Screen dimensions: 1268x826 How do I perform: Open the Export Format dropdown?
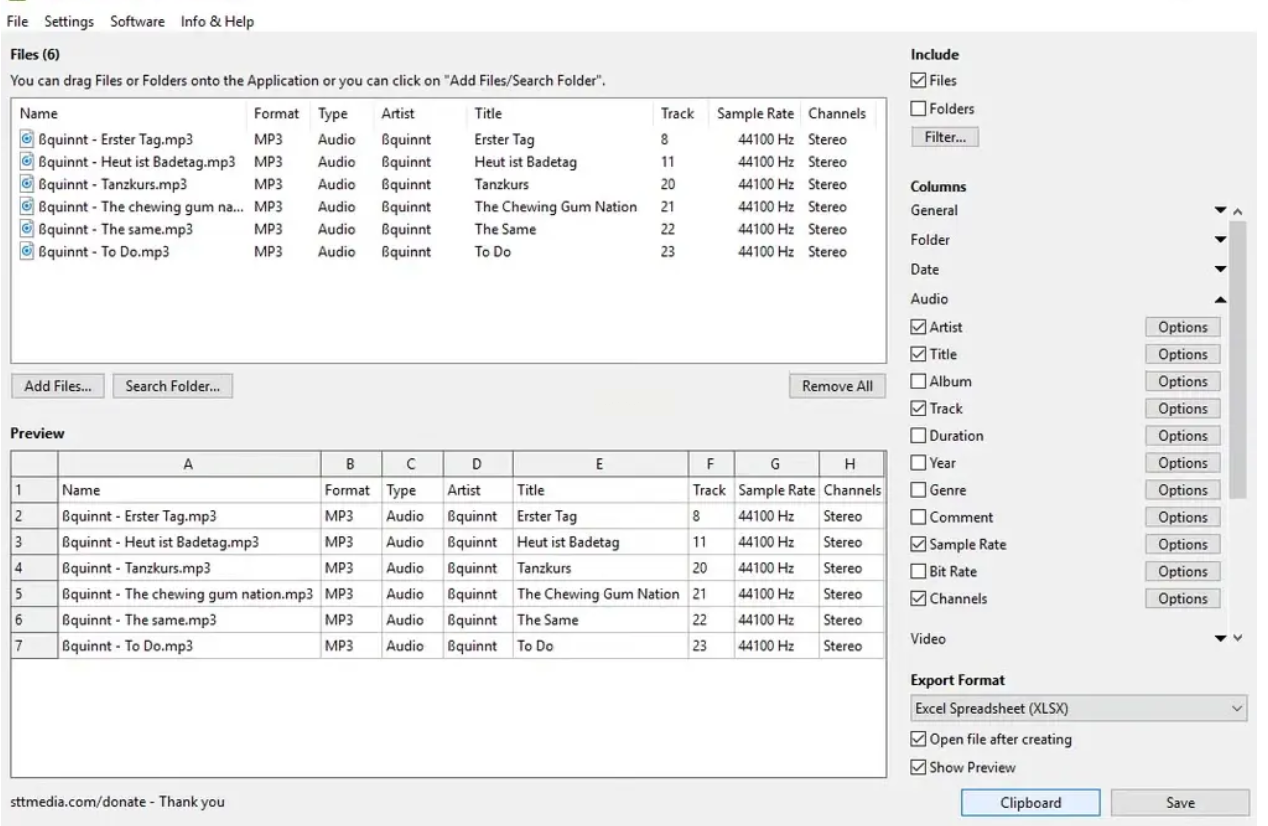(1079, 709)
